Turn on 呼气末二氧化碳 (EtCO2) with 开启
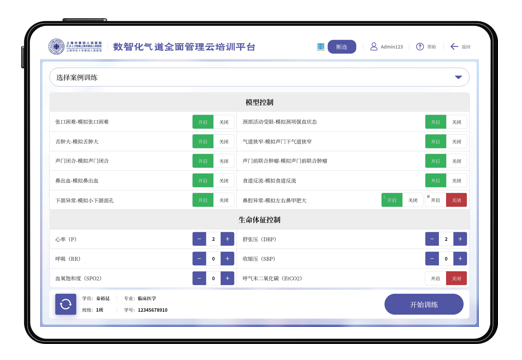 click(435, 278)
